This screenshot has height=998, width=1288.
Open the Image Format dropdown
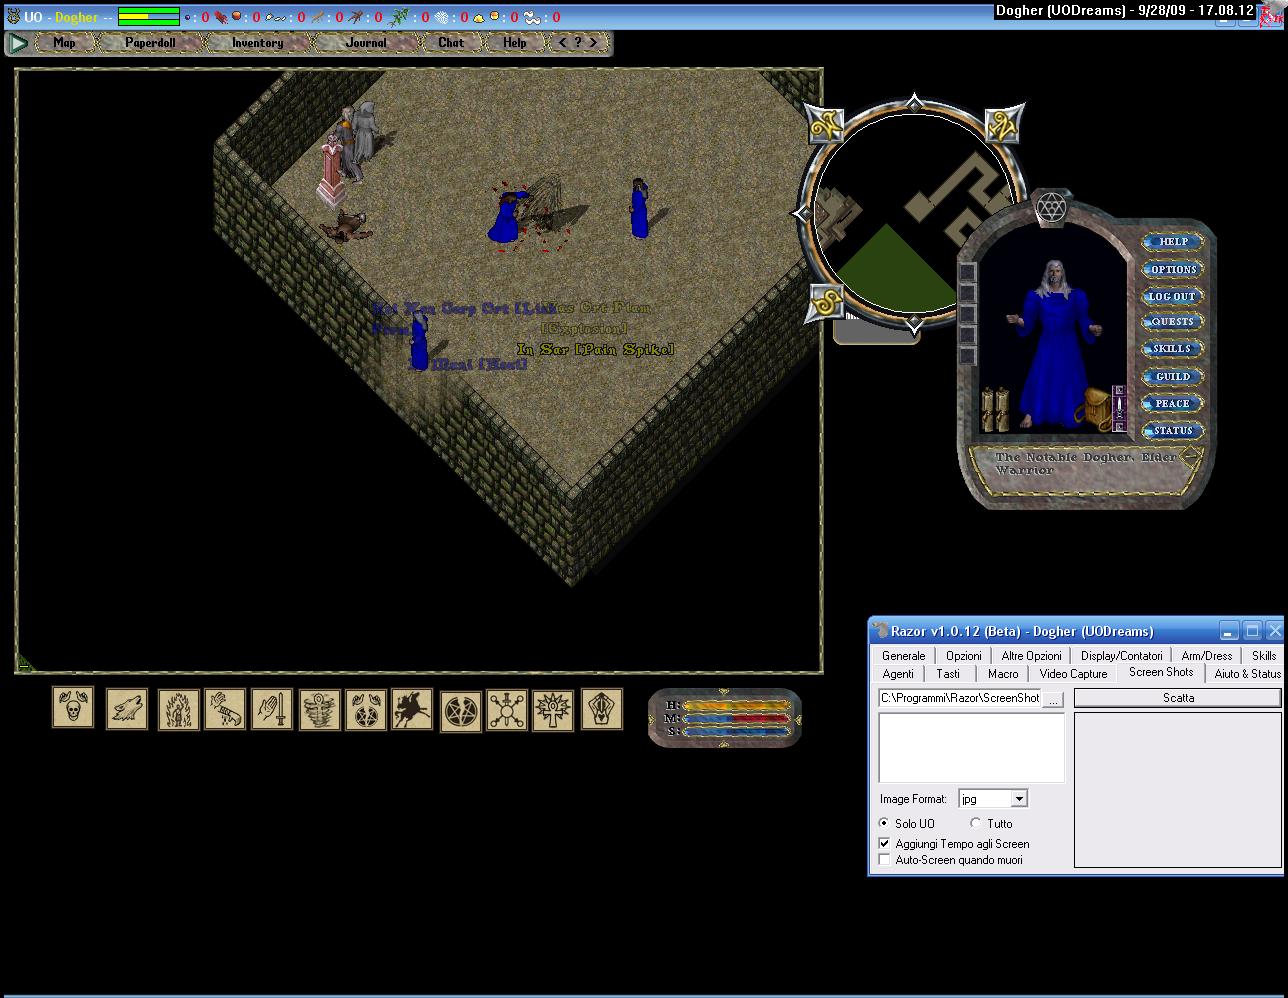[1018, 798]
